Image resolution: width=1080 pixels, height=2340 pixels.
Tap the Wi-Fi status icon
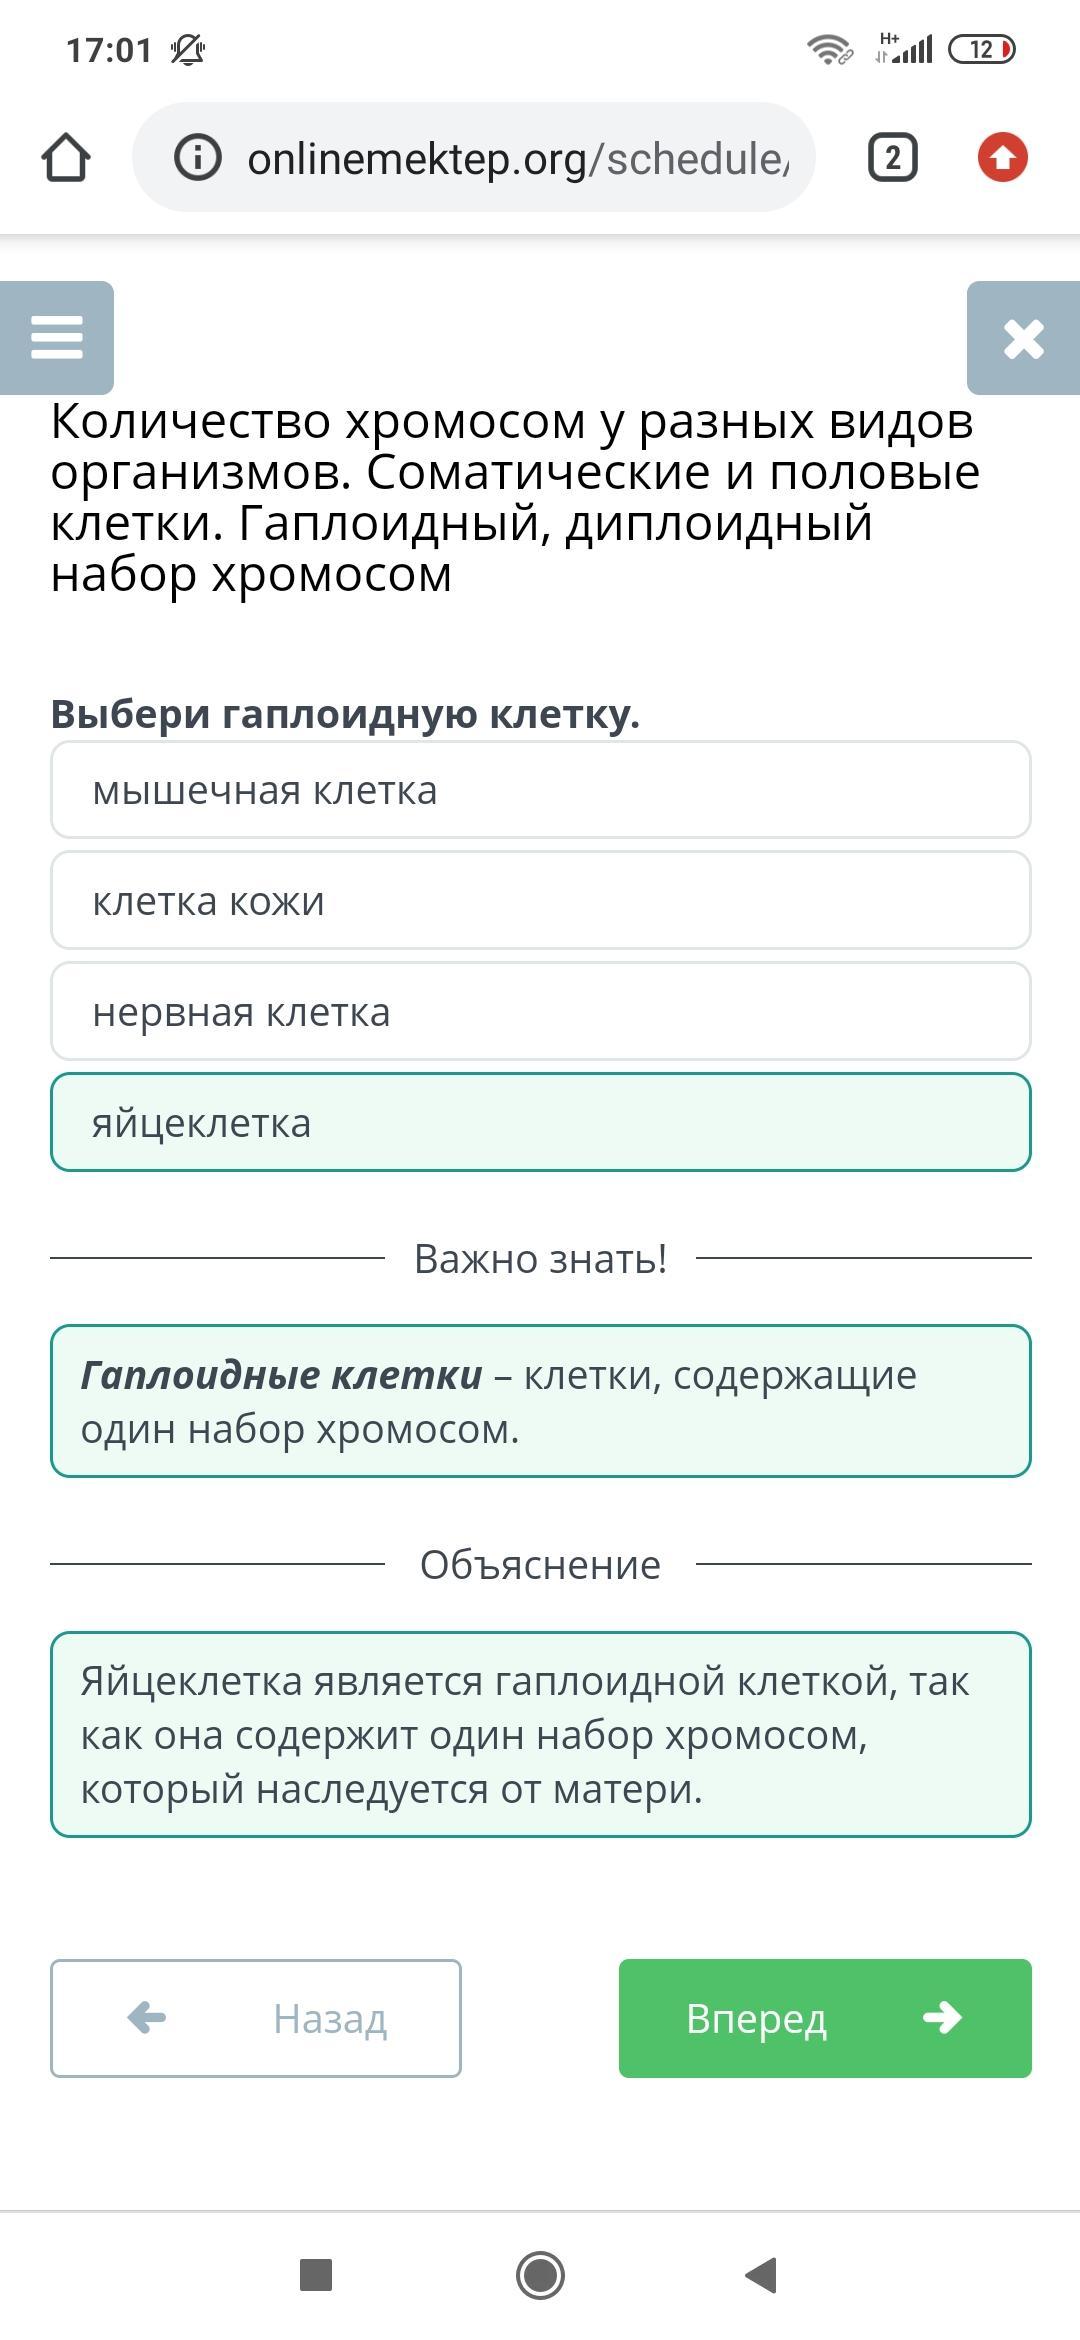828,49
